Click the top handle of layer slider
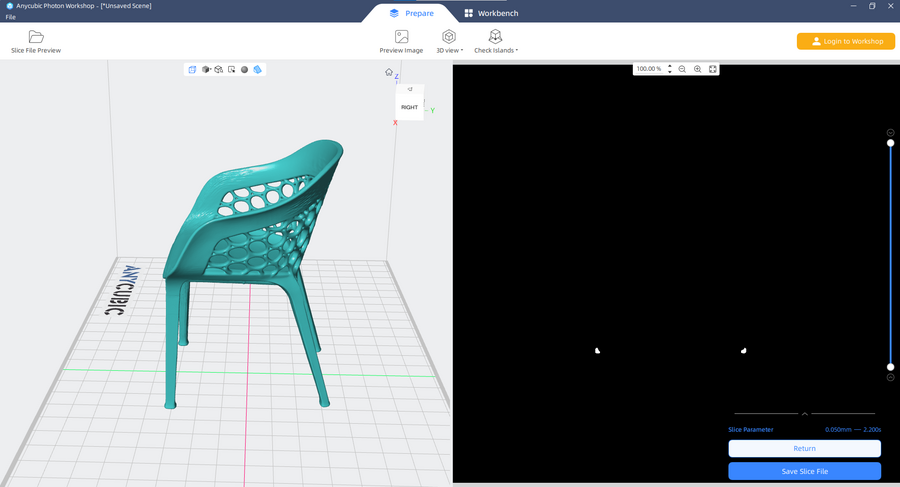The height and width of the screenshot is (487, 900). click(x=890, y=143)
